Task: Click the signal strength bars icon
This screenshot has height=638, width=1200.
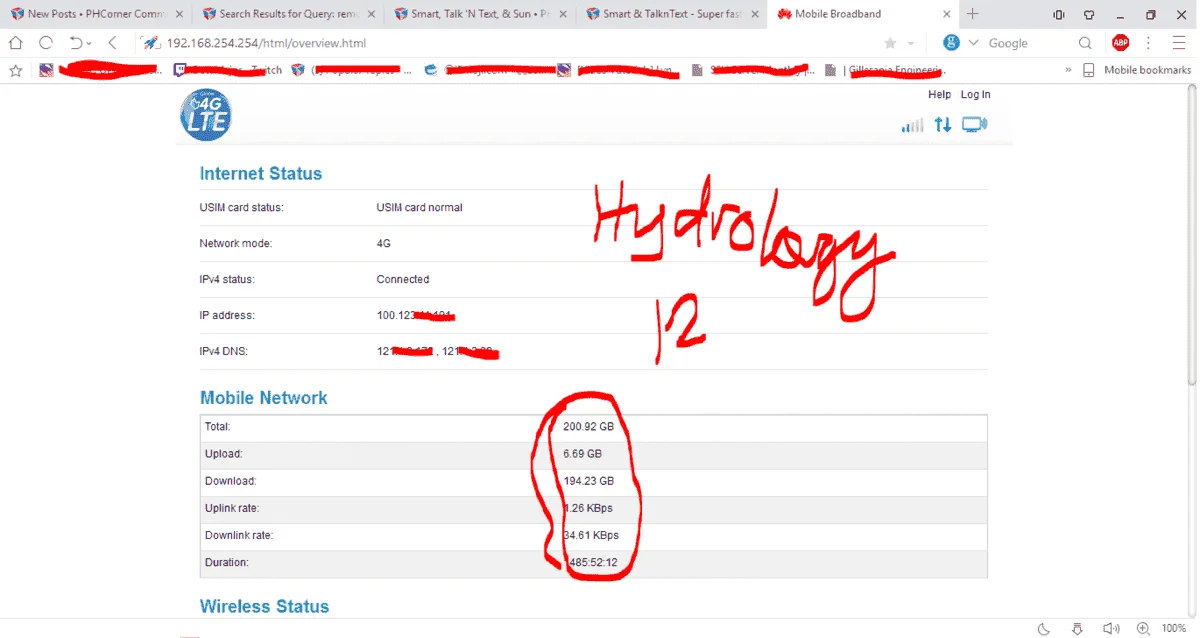Action: pos(912,125)
